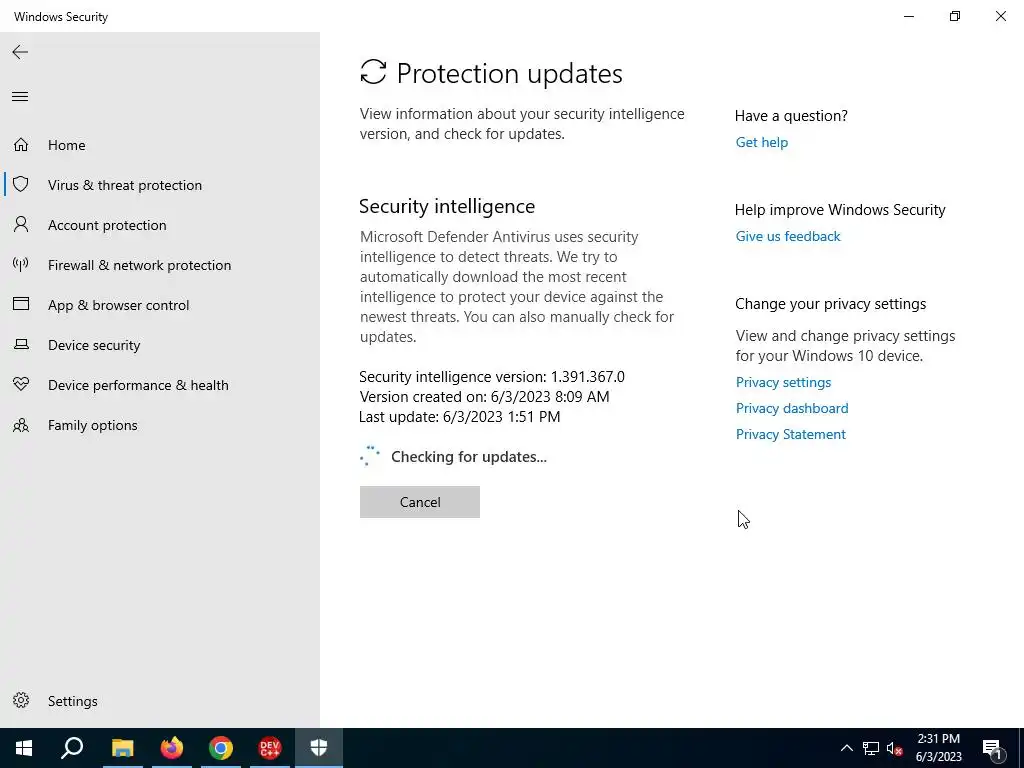The width and height of the screenshot is (1024, 768).
Task: Click Windows Security taskbar shield icon
Action: (x=319, y=748)
